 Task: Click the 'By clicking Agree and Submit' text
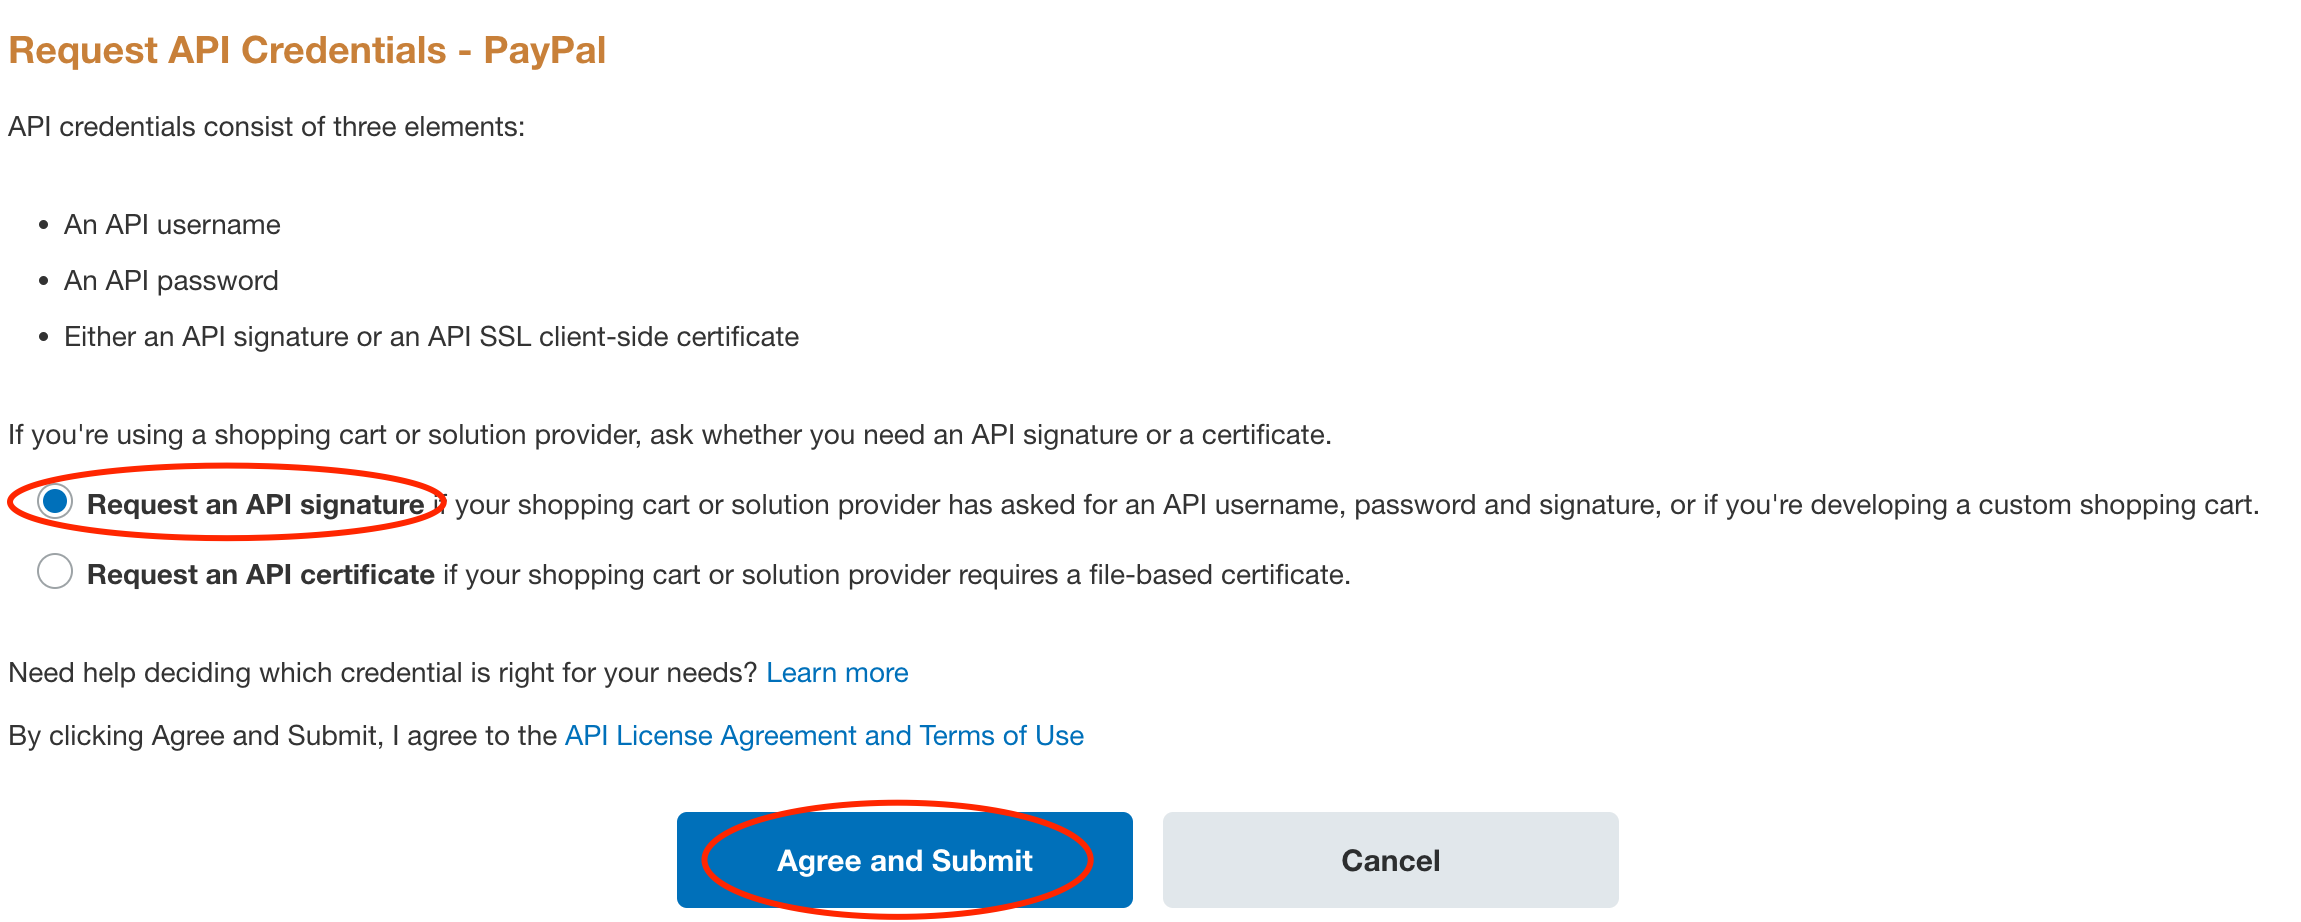282,736
